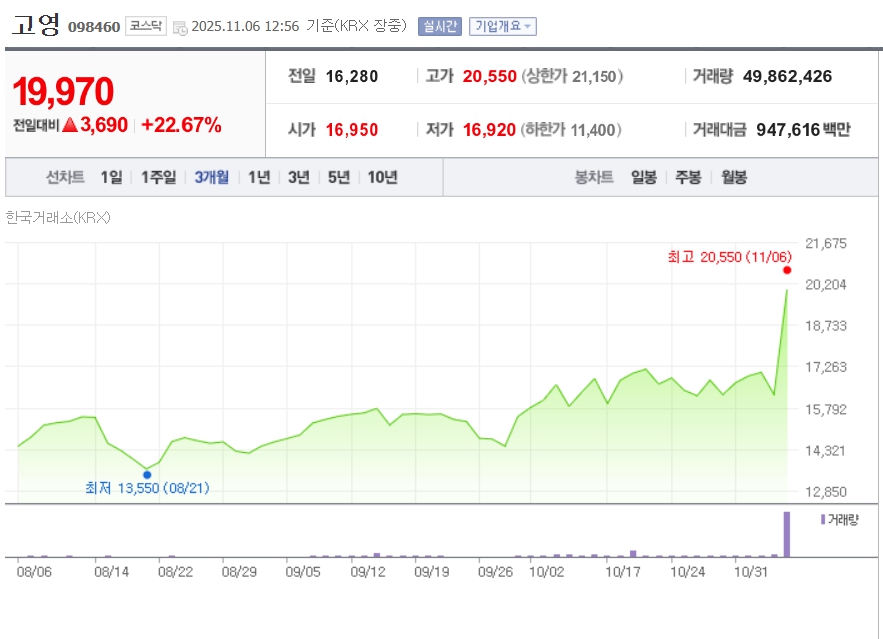The width and height of the screenshot is (883, 639).
Task: View the 10년 line chart
Action: [x=382, y=177]
